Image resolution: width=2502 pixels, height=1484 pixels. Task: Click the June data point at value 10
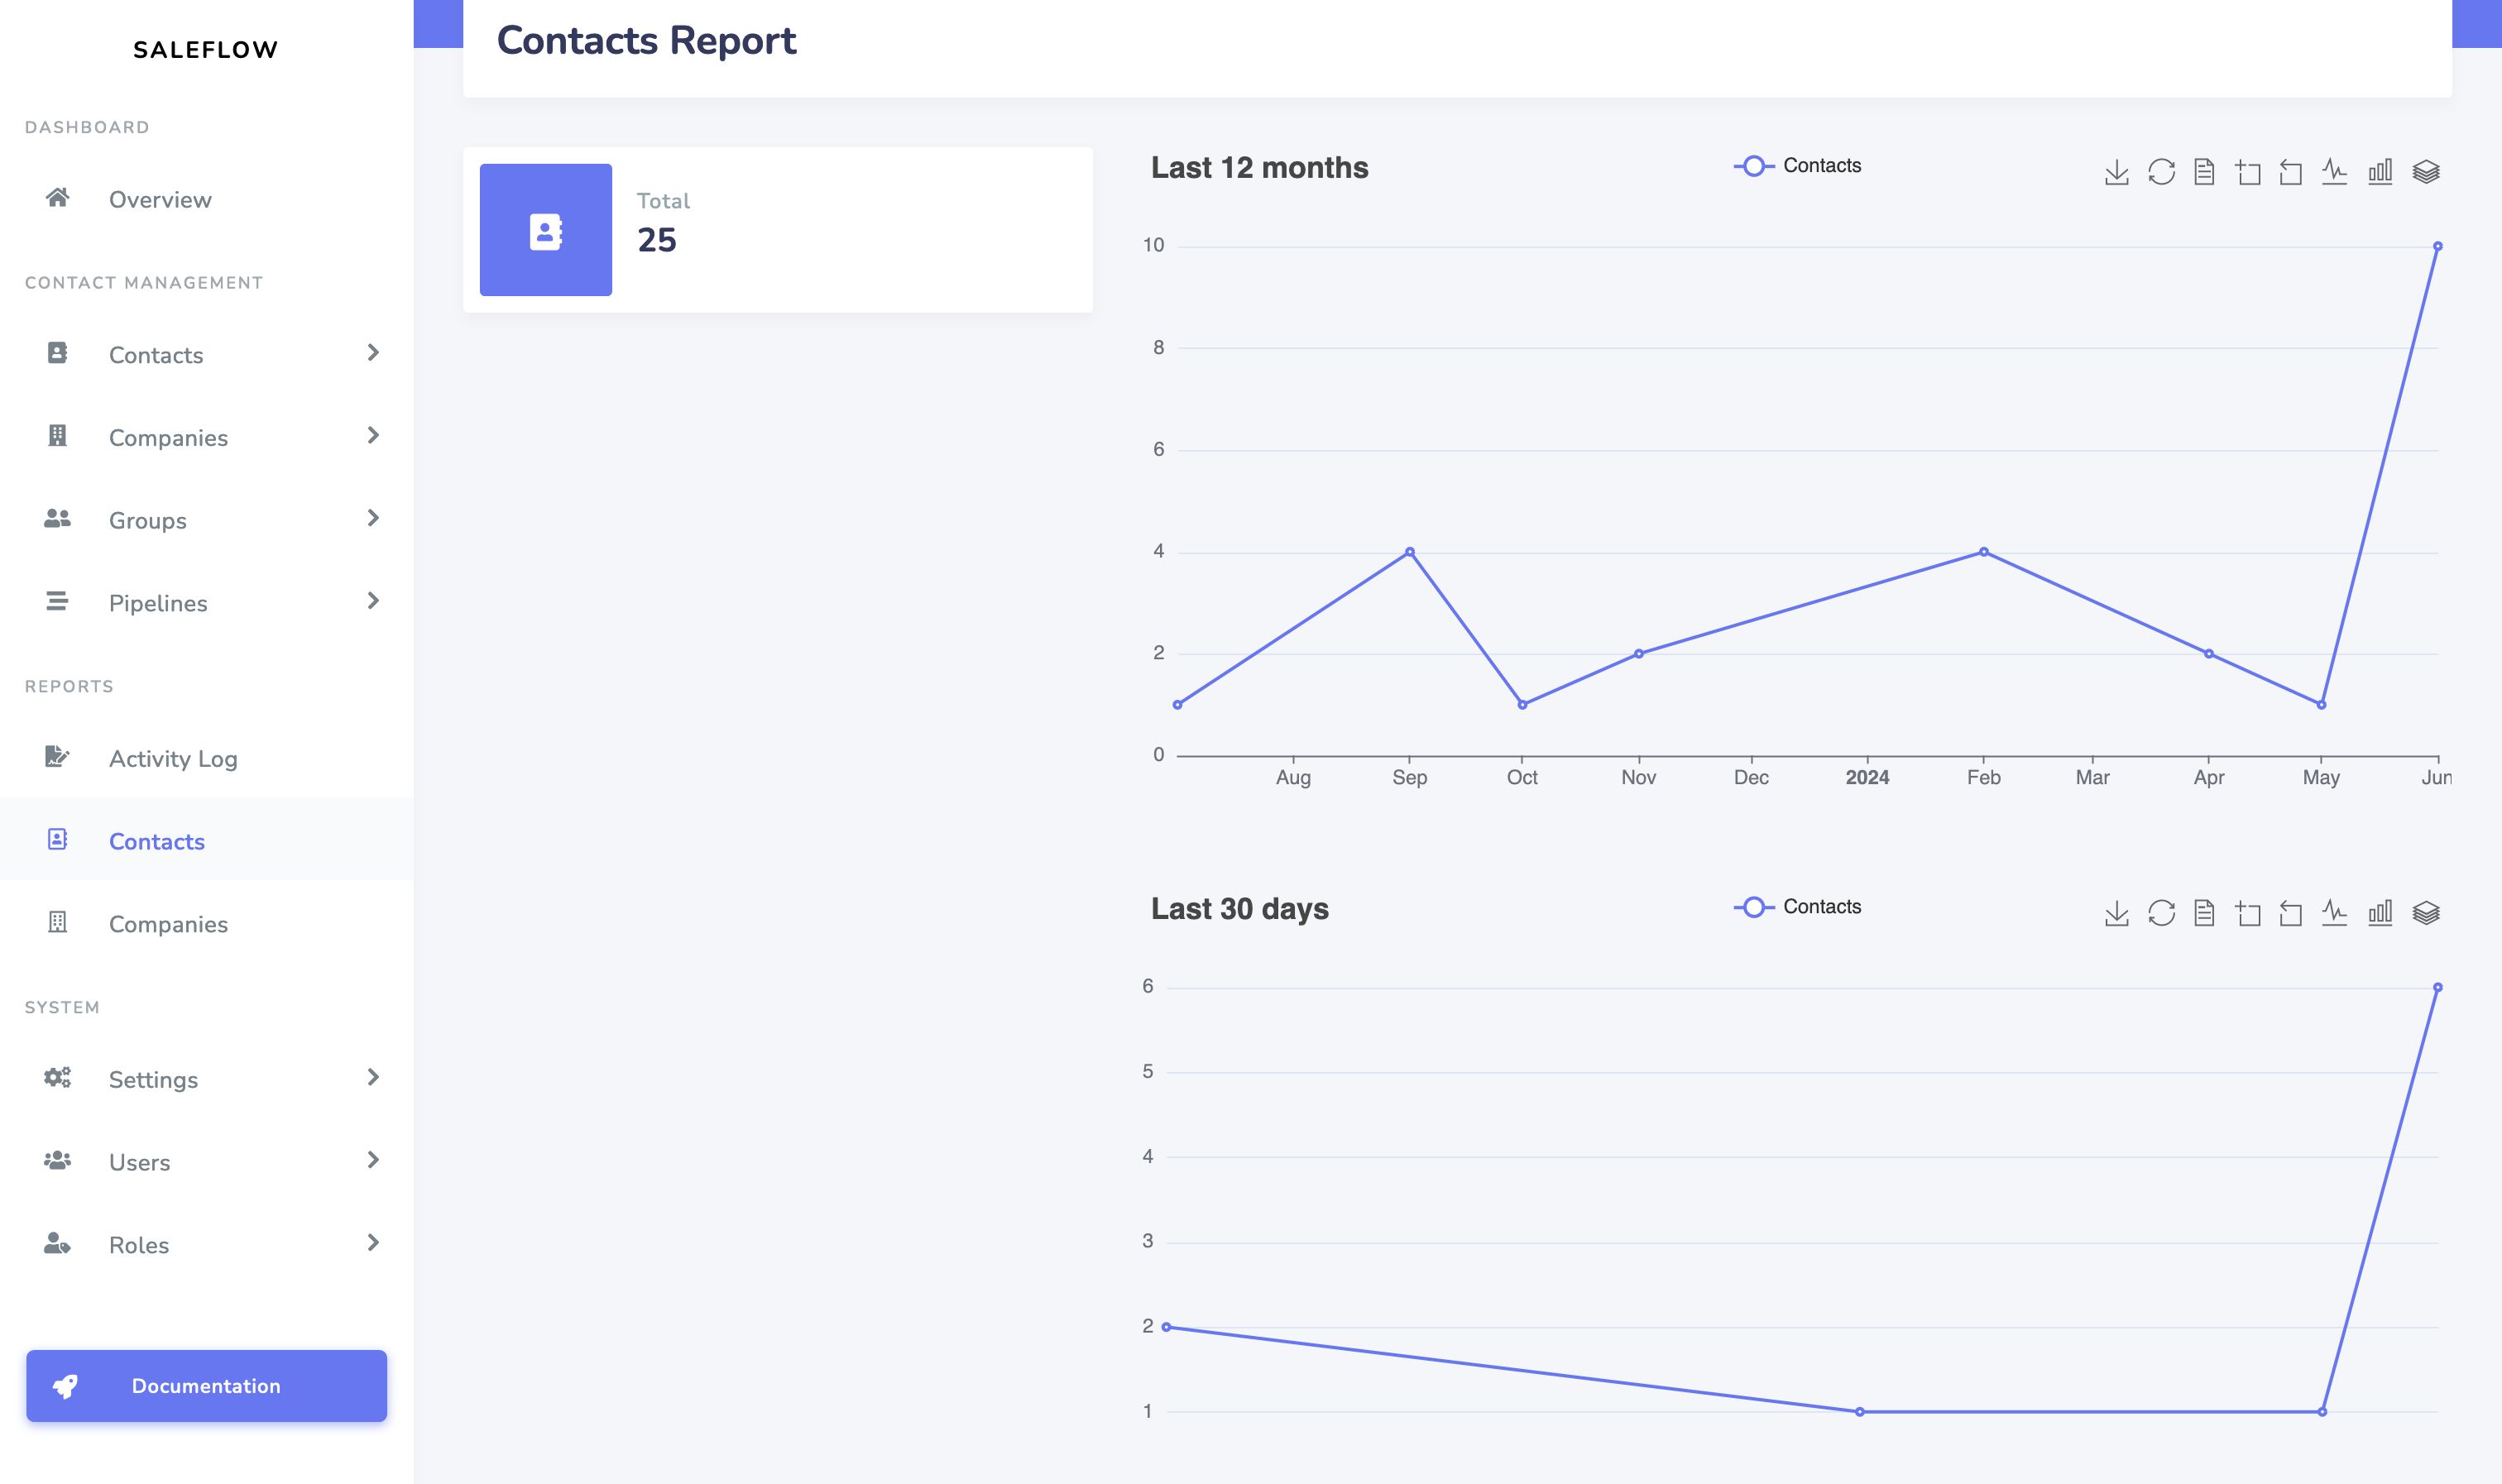pos(2438,246)
